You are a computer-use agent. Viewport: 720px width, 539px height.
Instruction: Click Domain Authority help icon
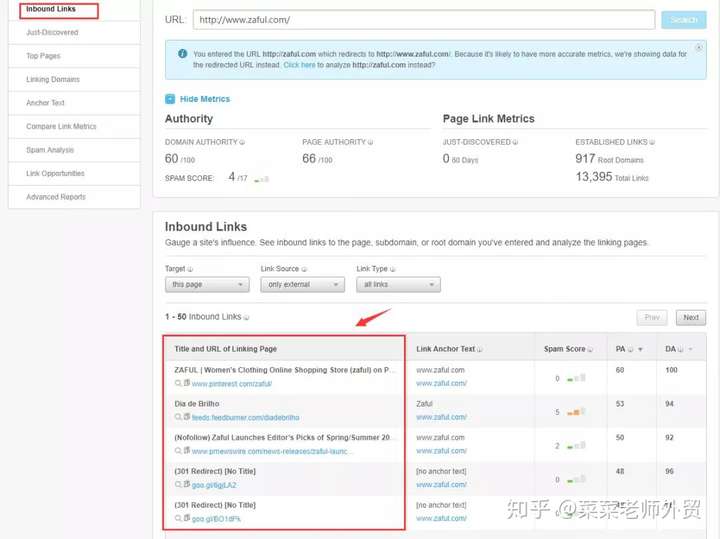(x=242, y=142)
